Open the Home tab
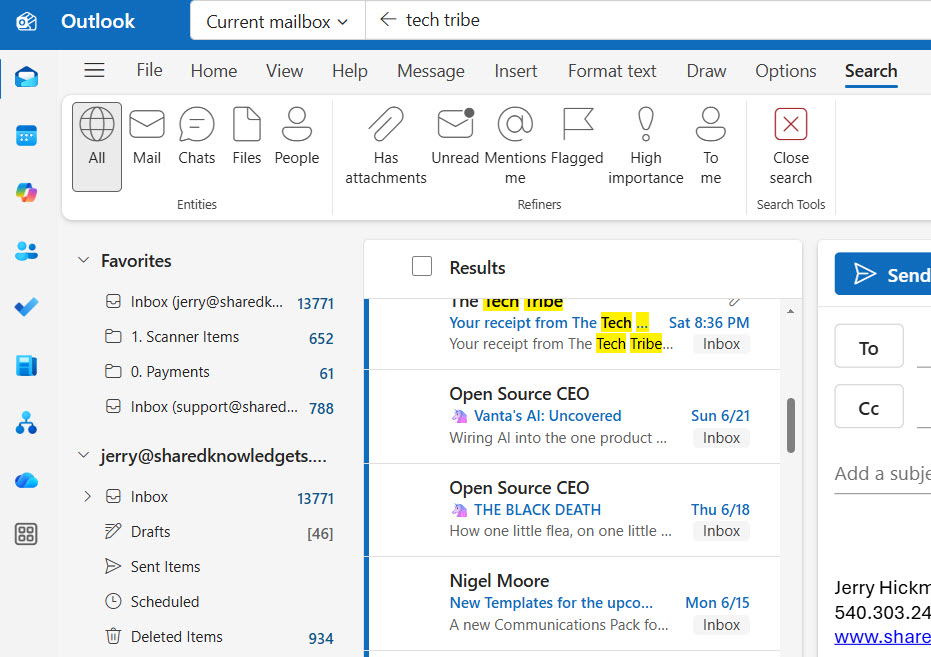 coord(214,71)
